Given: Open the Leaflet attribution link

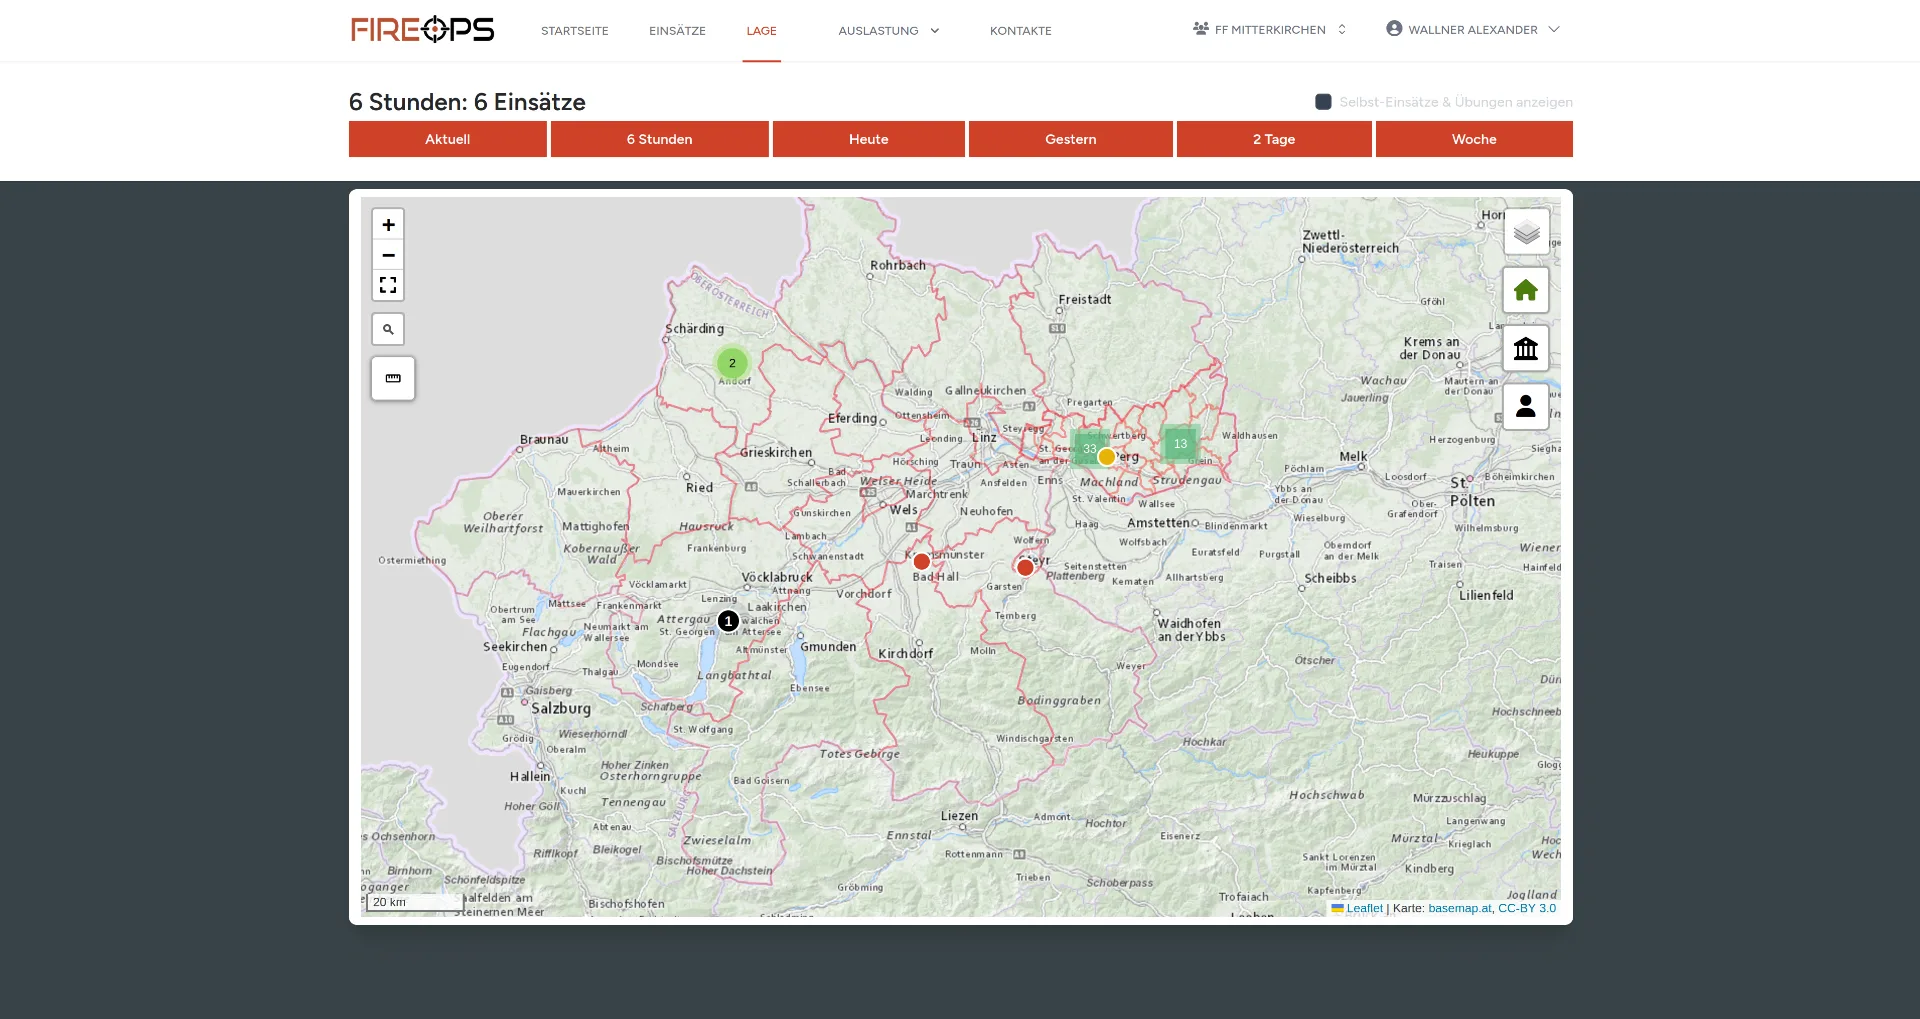Looking at the screenshot, I should coord(1364,908).
